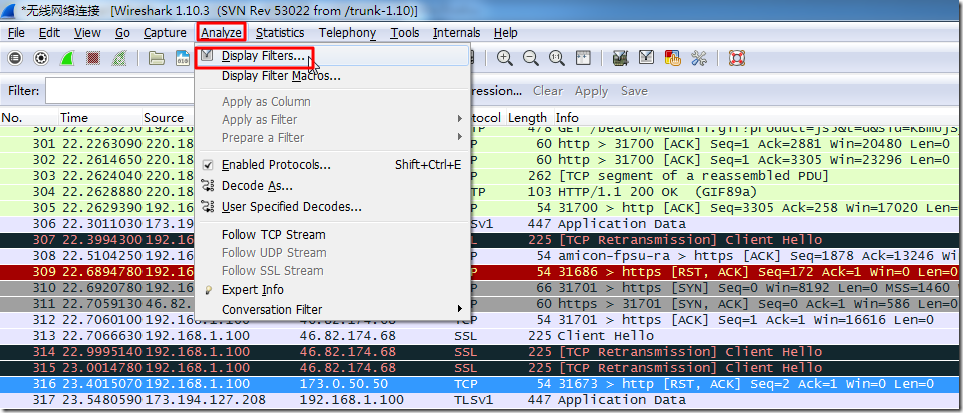
Task: Sort by the Time column header
Action: [x=99, y=117]
